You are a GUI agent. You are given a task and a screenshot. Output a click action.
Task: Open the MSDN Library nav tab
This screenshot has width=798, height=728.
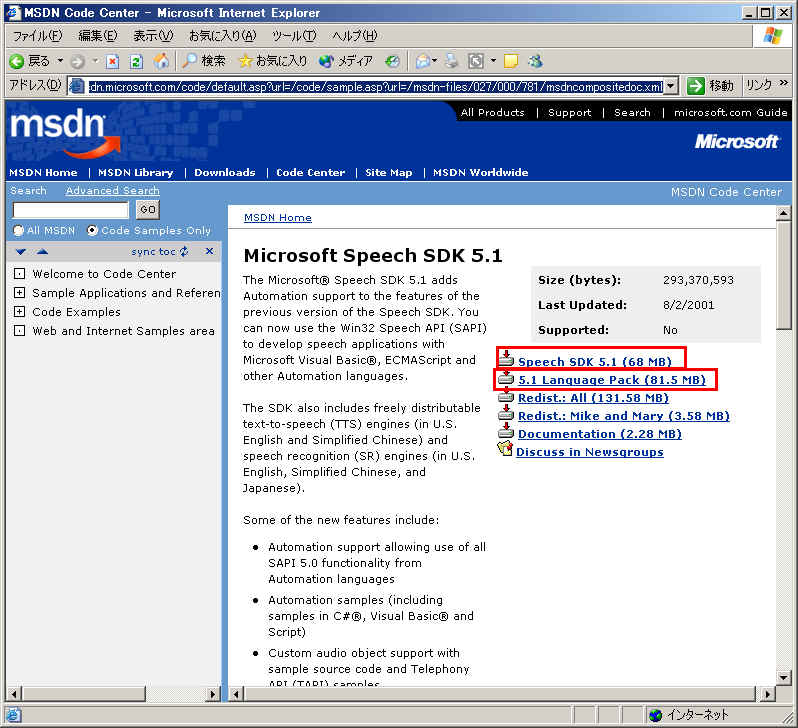click(135, 173)
